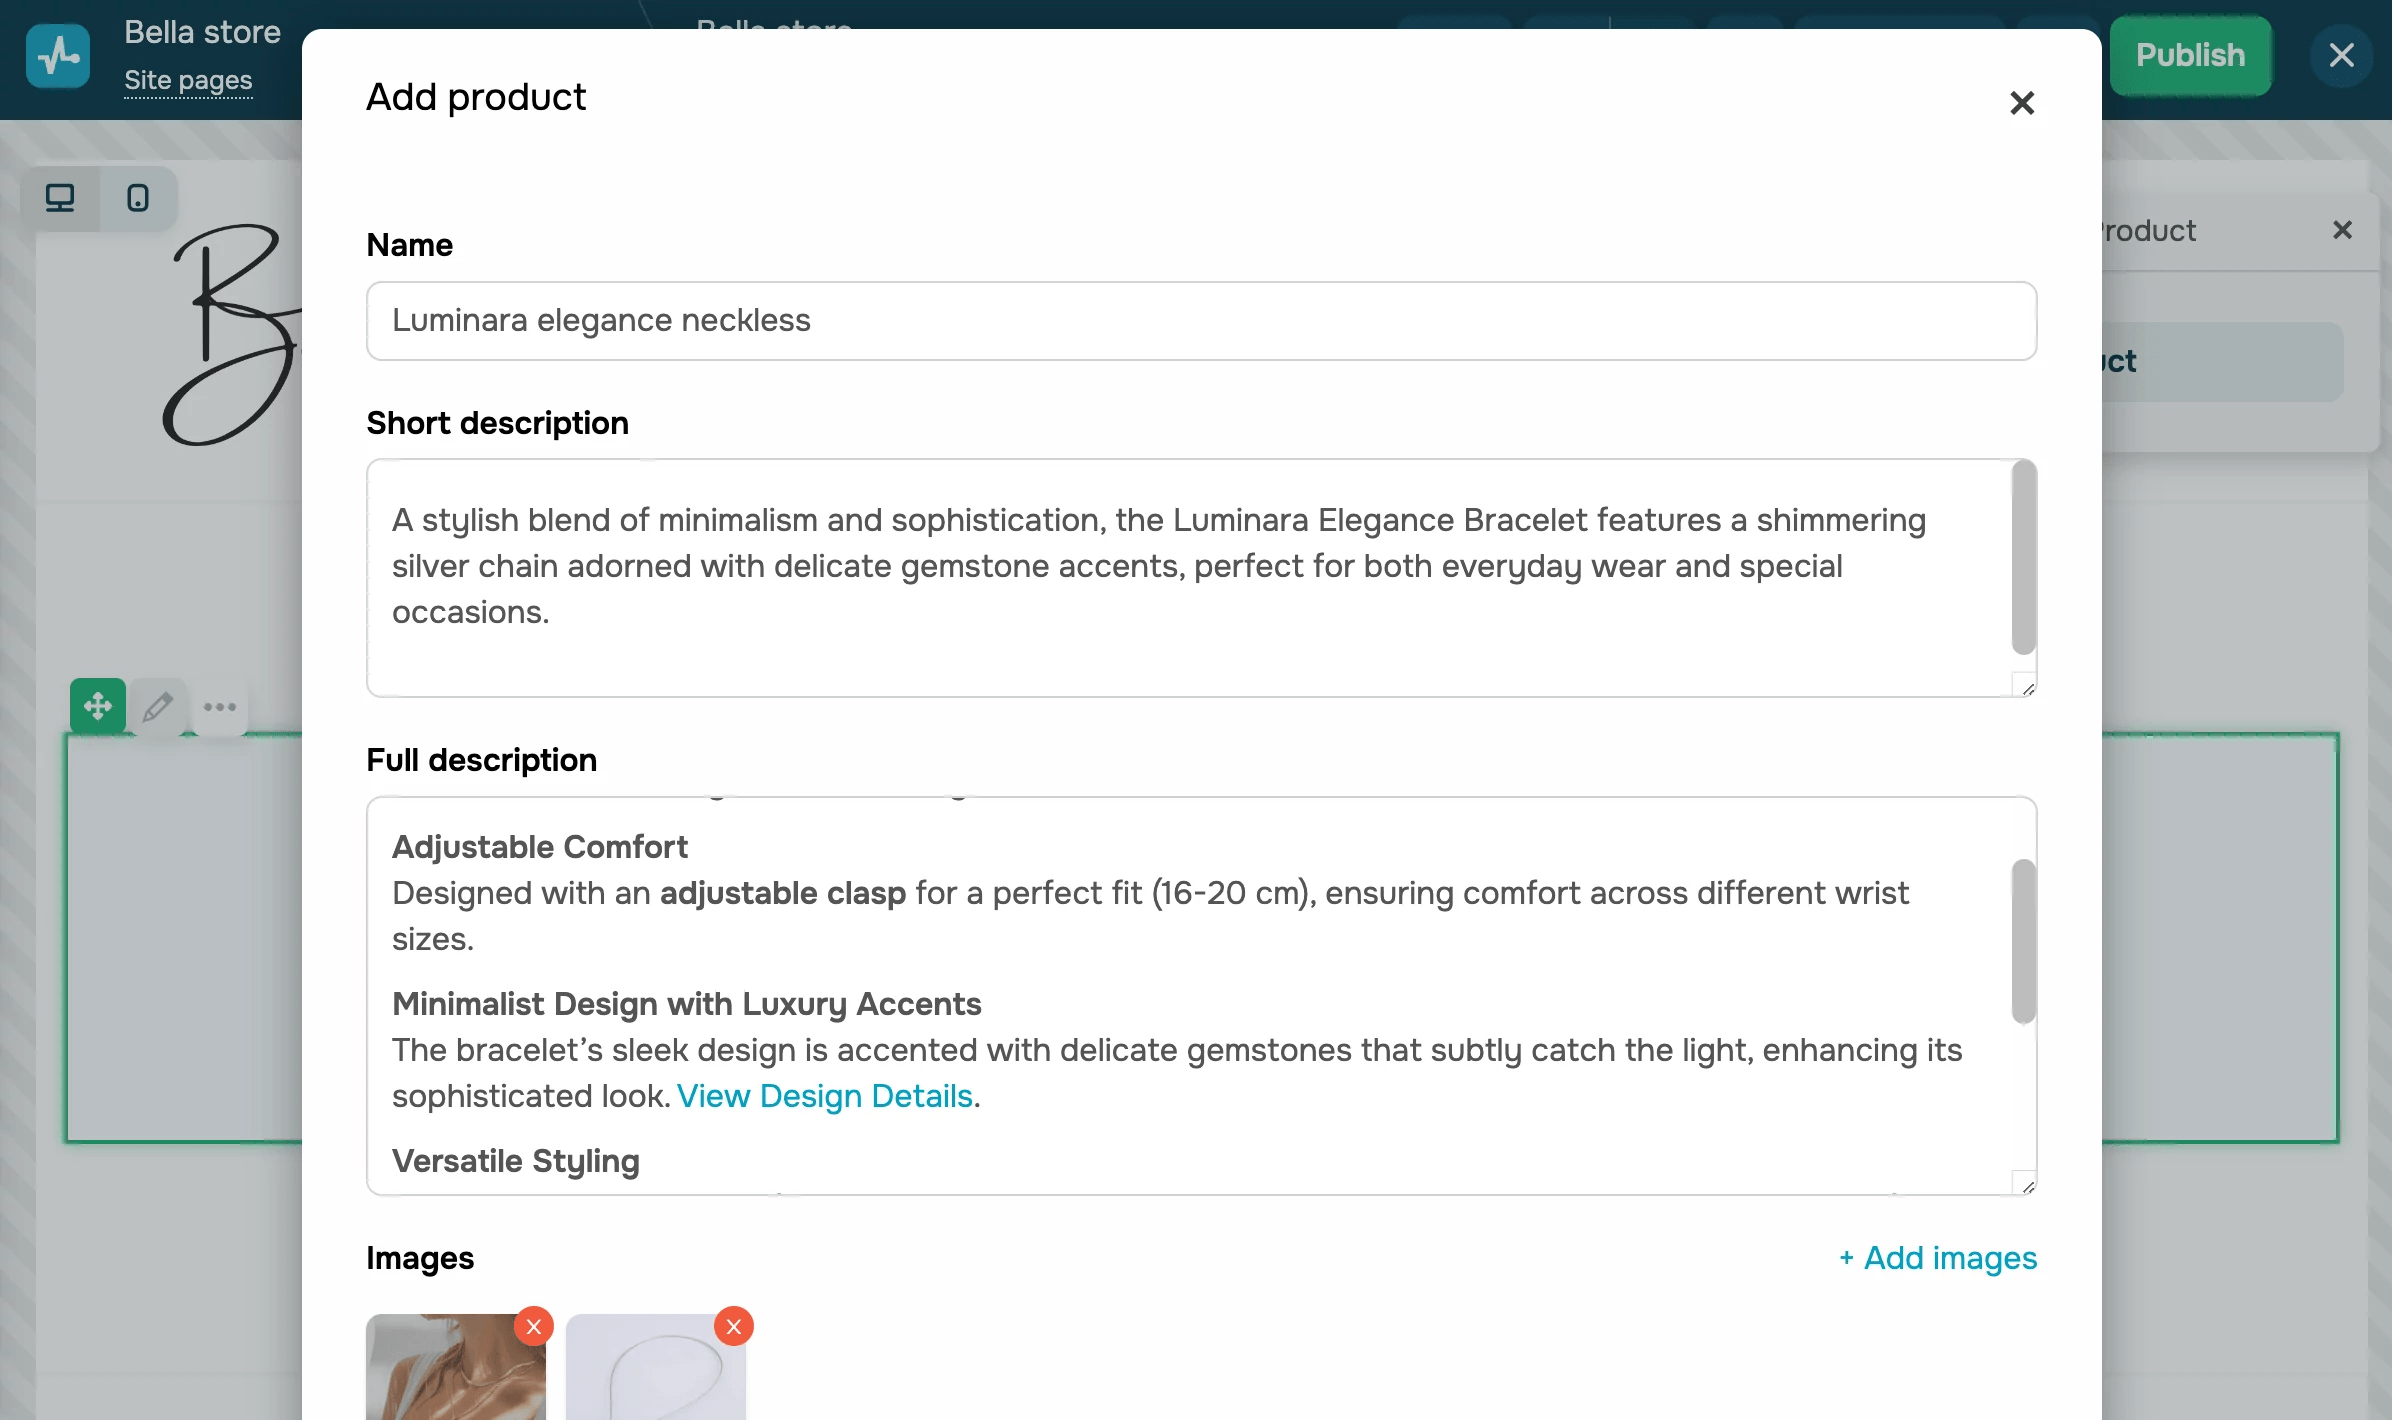Click the site builder logo icon

click(x=58, y=56)
